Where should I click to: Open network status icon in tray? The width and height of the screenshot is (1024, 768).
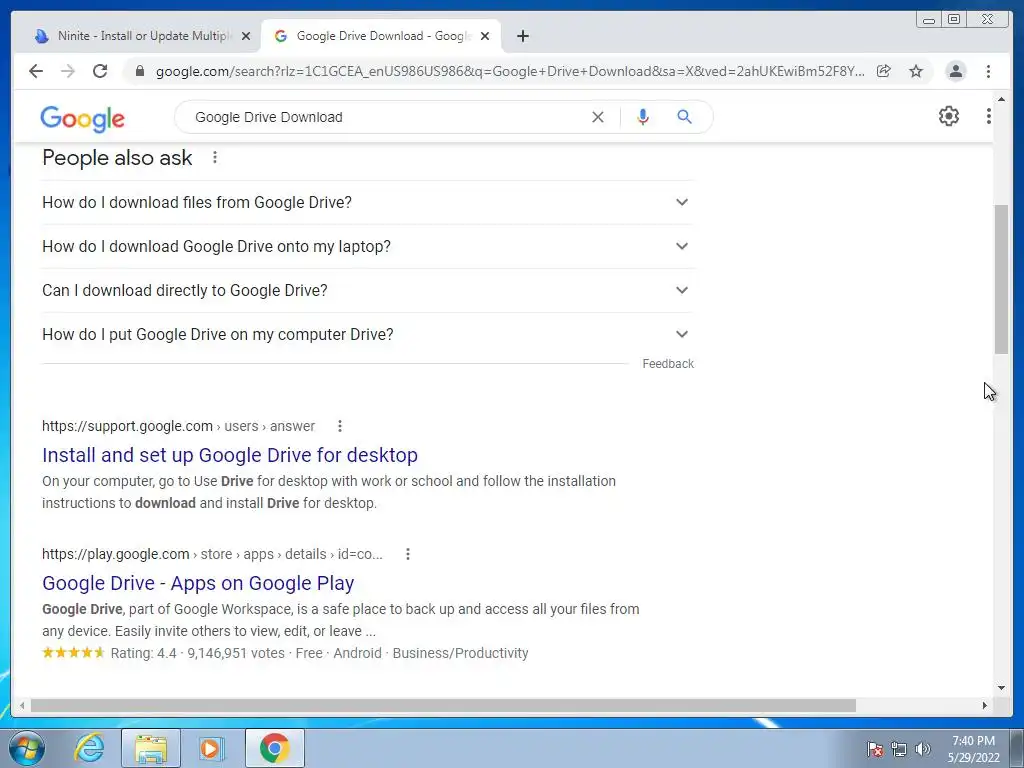coord(899,749)
